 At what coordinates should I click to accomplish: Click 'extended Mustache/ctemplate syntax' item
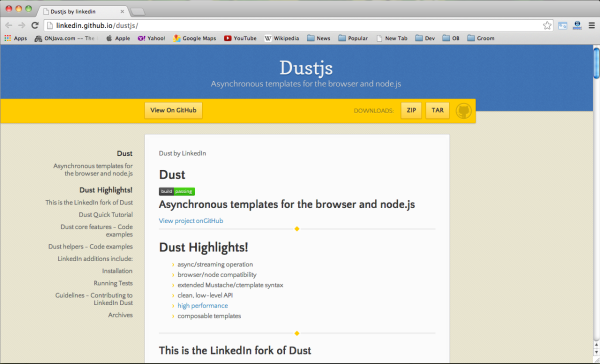pyautogui.click(x=230, y=285)
